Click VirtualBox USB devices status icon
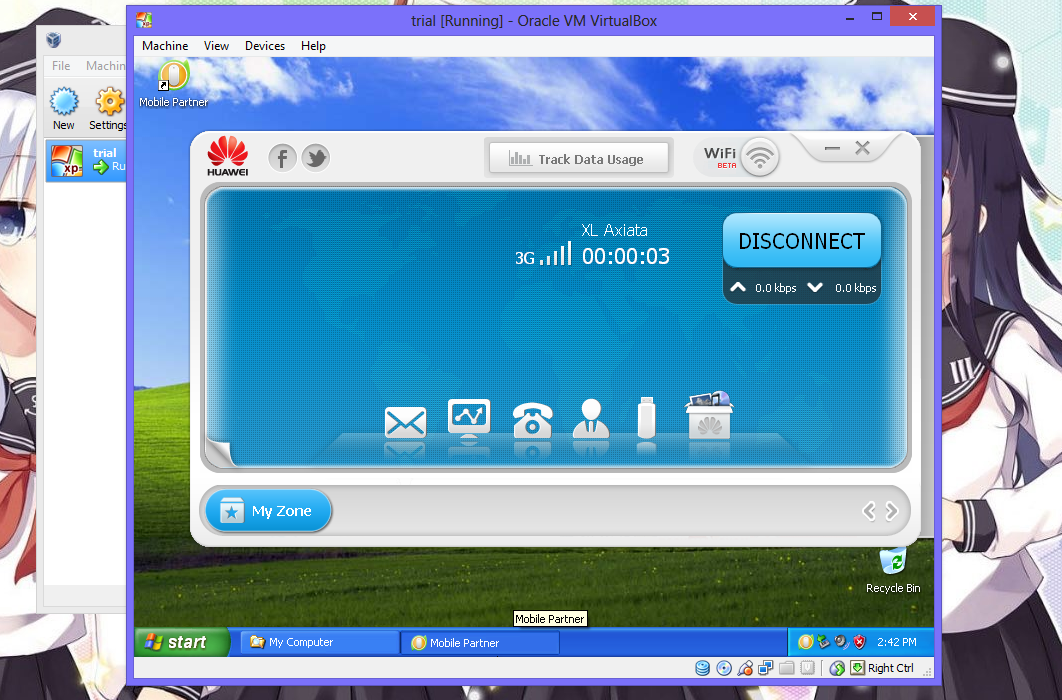1062x700 pixels. (745, 668)
